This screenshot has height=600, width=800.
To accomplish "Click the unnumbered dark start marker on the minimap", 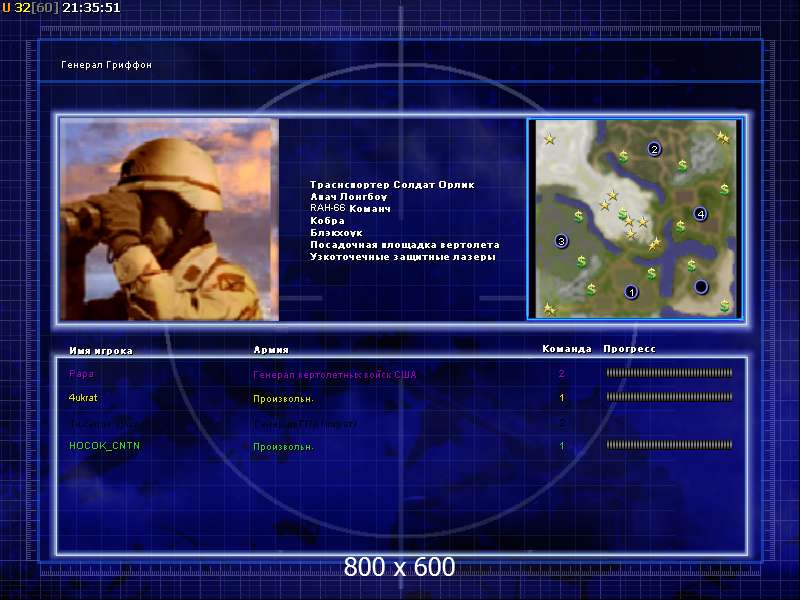I will pos(701,287).
